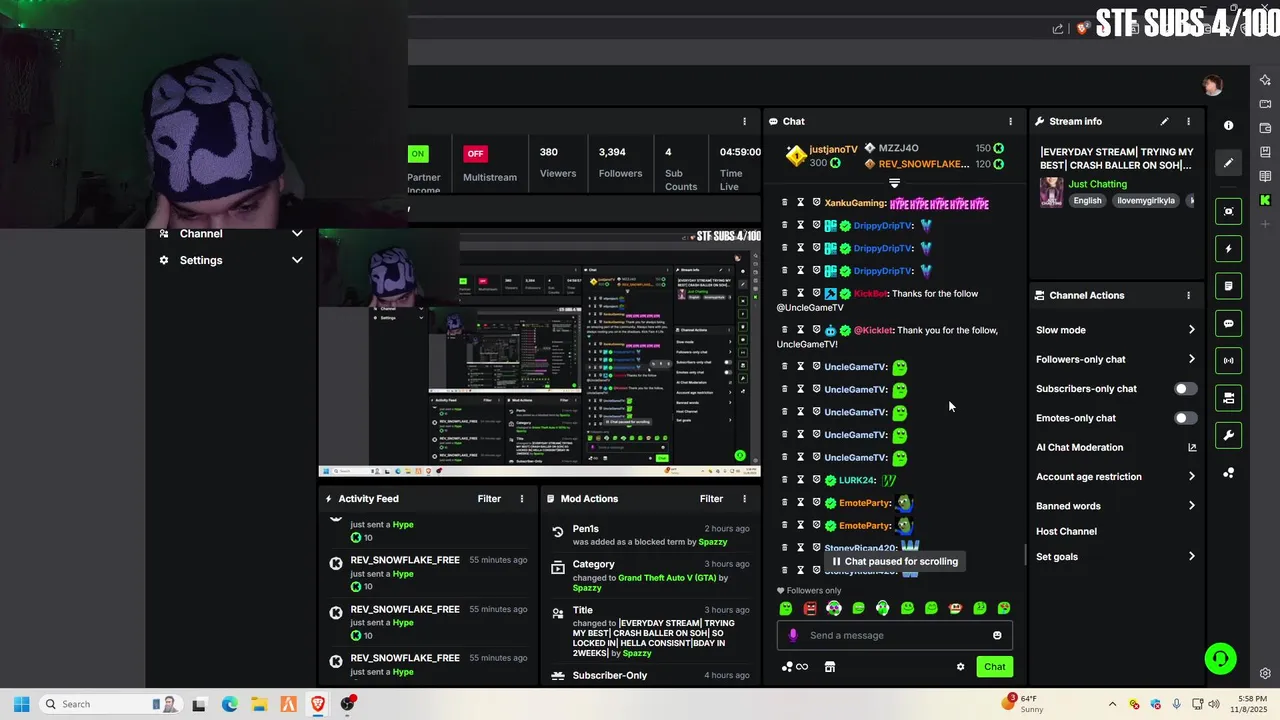
Task: Click the stream preview video
Action: (539, 352)
